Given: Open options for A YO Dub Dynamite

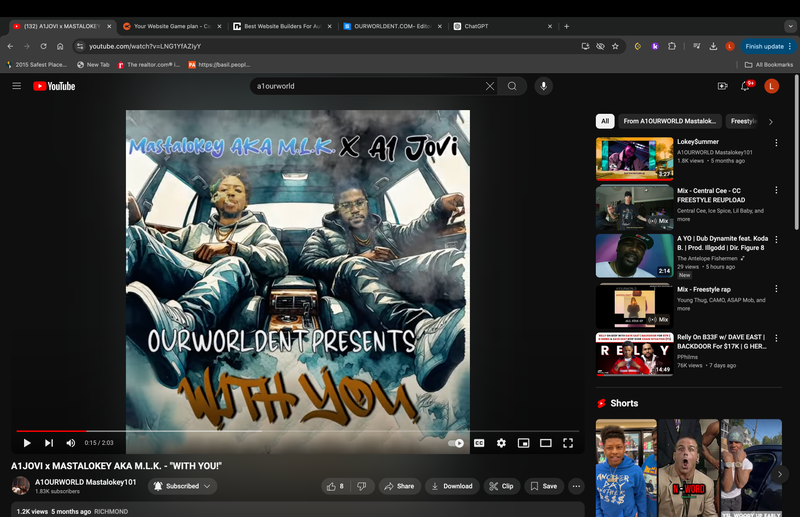Looking at the screenshot, I should point(776,239).
